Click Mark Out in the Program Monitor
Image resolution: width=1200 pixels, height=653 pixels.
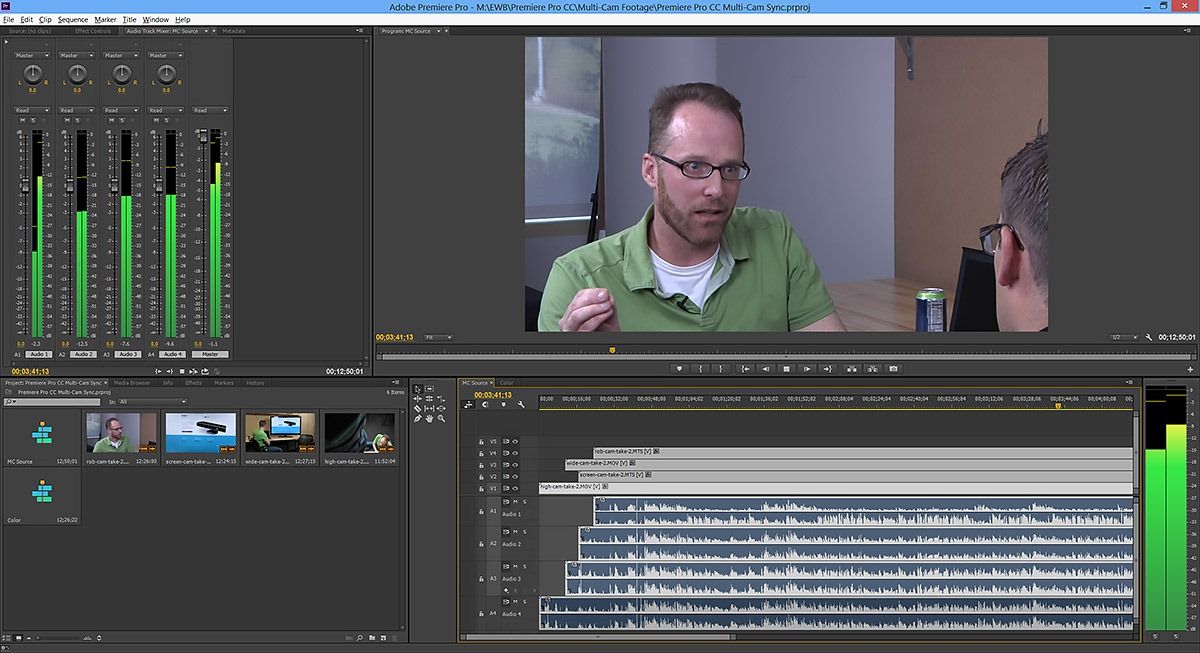point(720,368)
